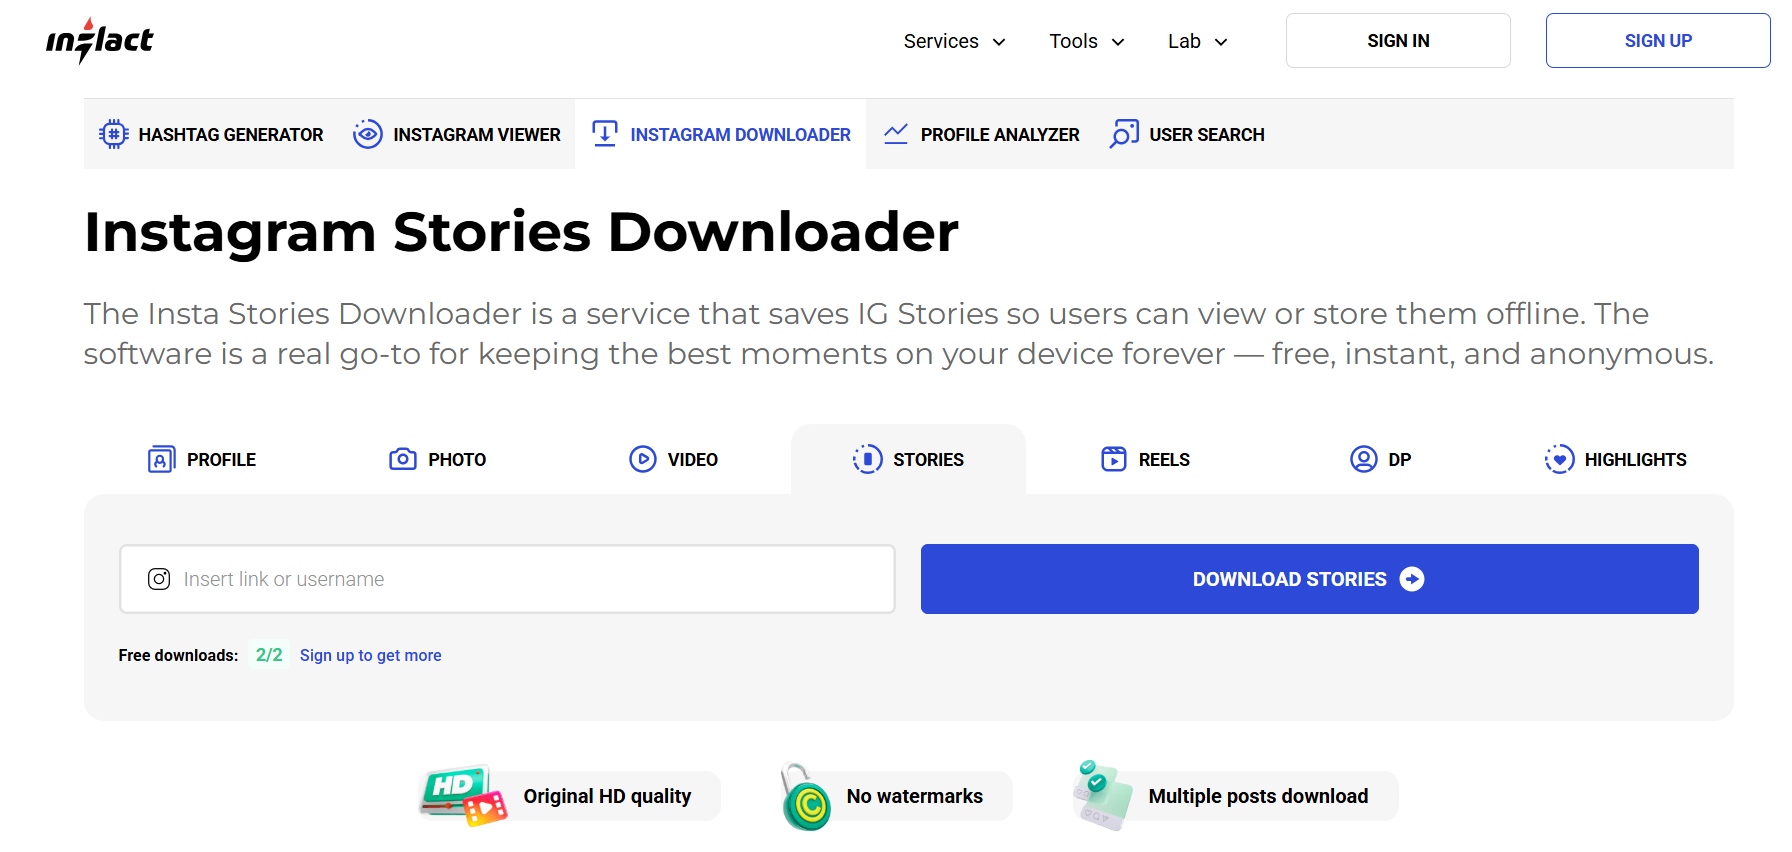Expand the Services dropdown chevron
This screenshot has width=1792, height=852.
999,42
